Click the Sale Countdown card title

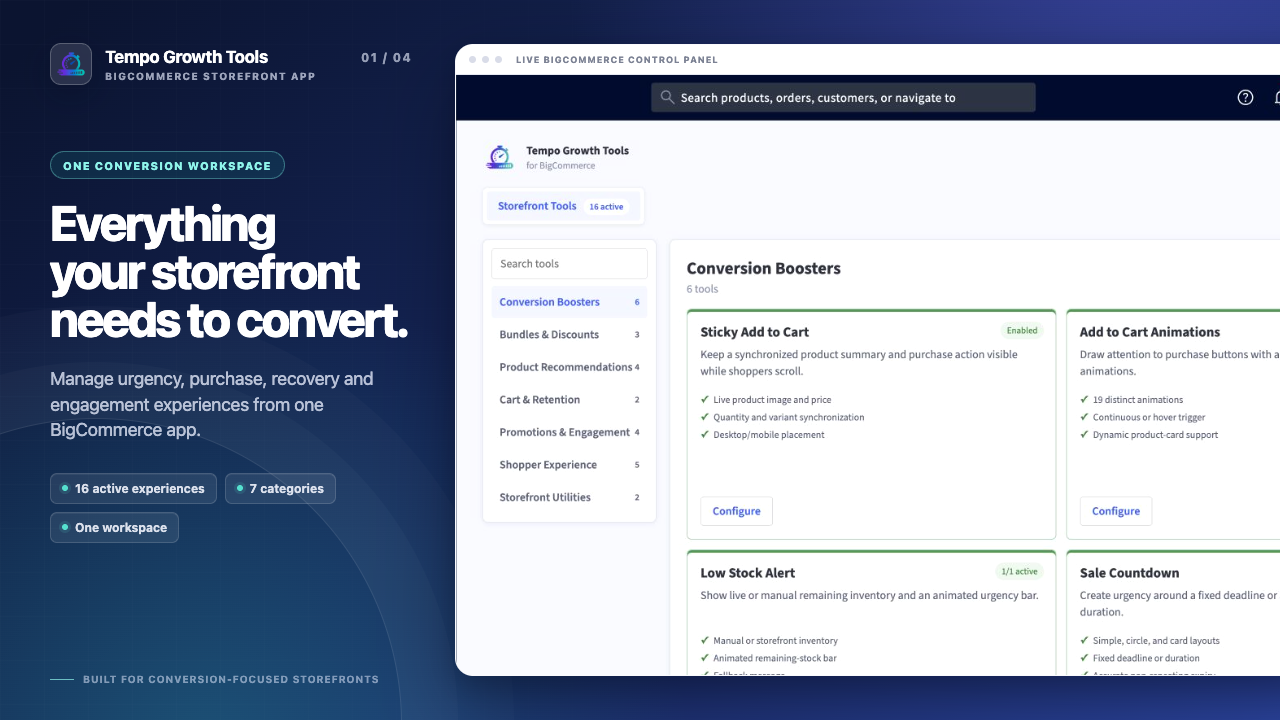[x=1129, y=573]
